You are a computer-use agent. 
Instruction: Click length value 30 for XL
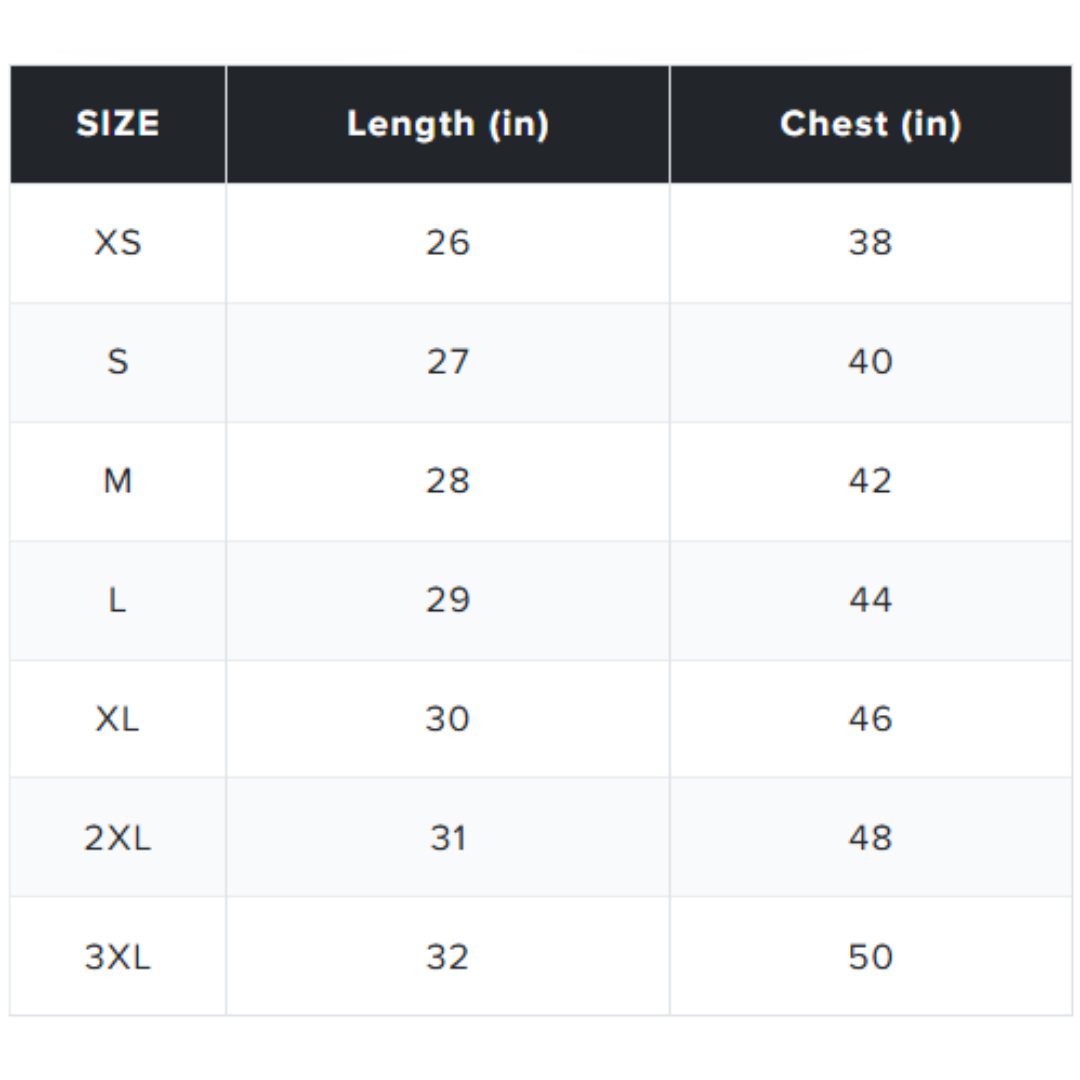click(x=448, y=719)
